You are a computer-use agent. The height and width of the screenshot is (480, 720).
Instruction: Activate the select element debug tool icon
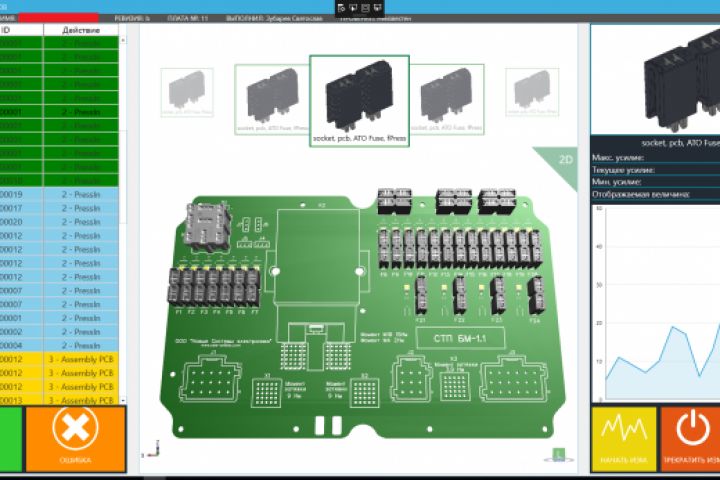point(353,8)
